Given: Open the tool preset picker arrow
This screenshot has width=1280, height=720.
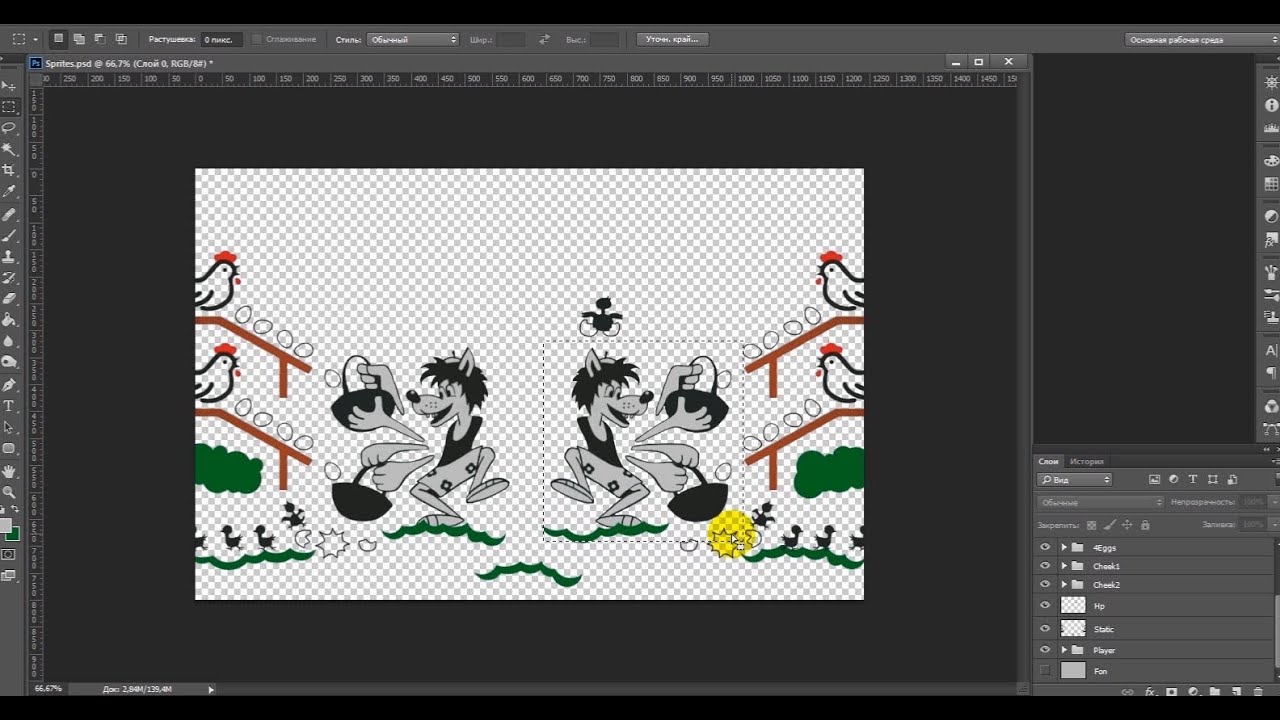Looking at the screenshot, I should [x=35, y=40].
